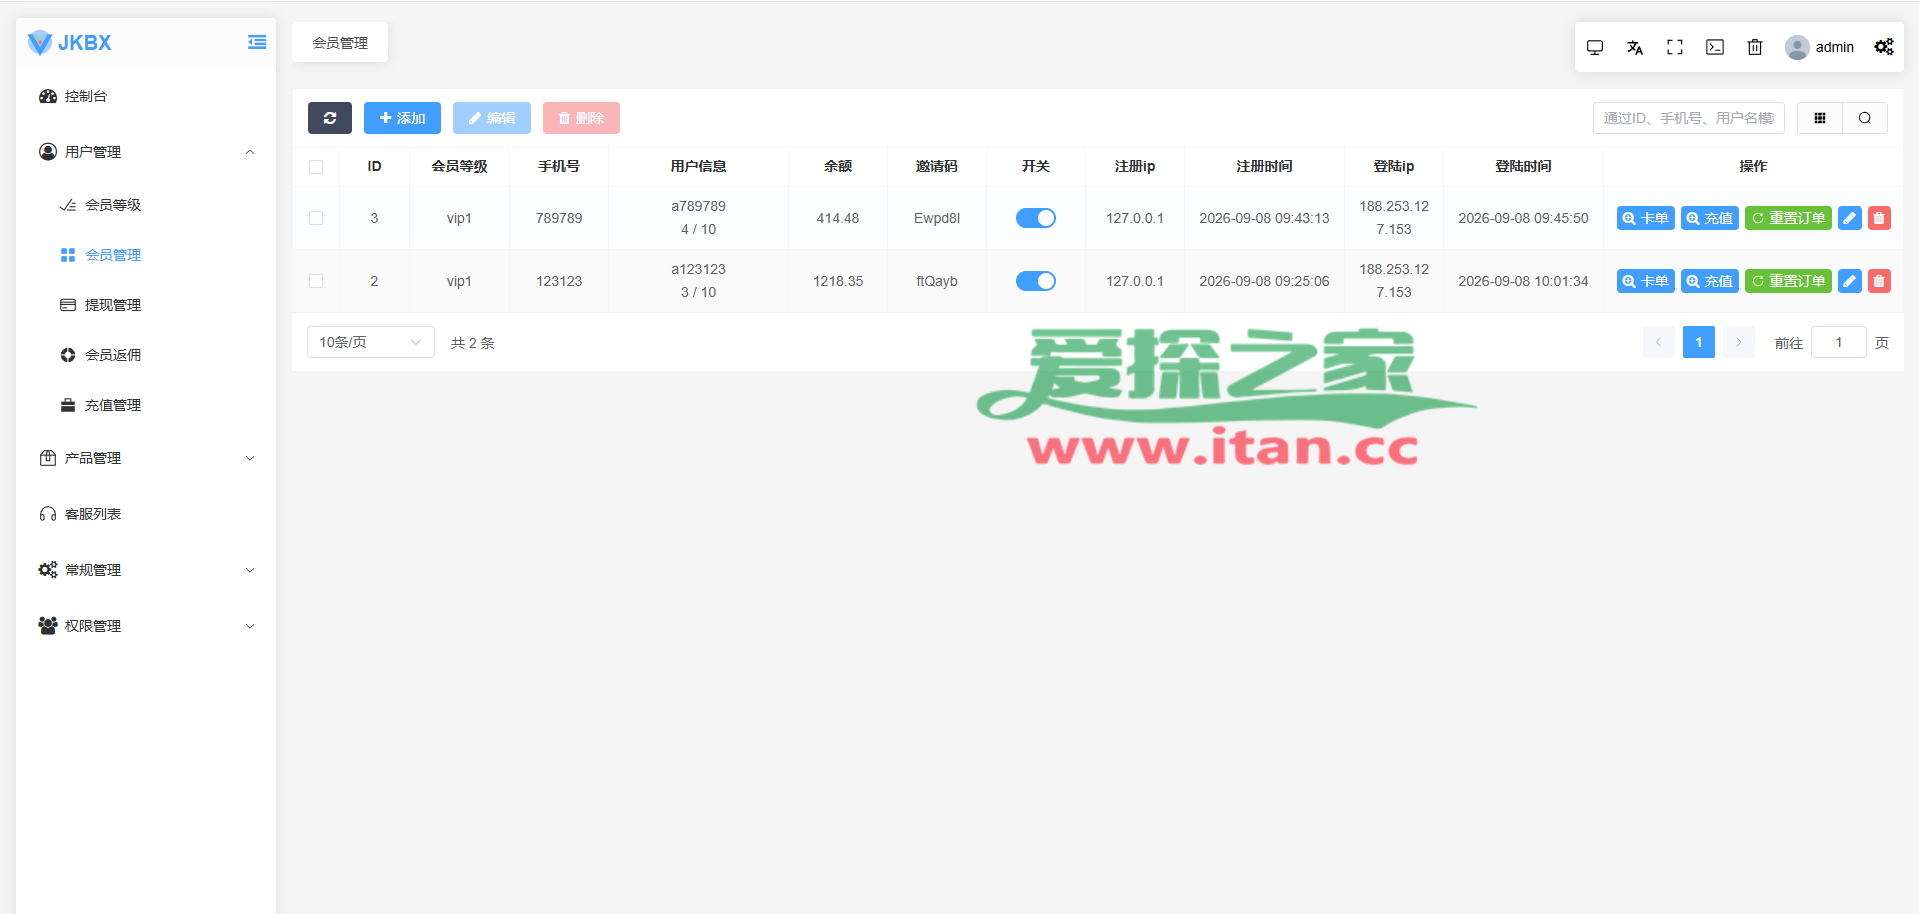
Task: Click the trash clear-cache icon in header
Action: click(1755, 47)
